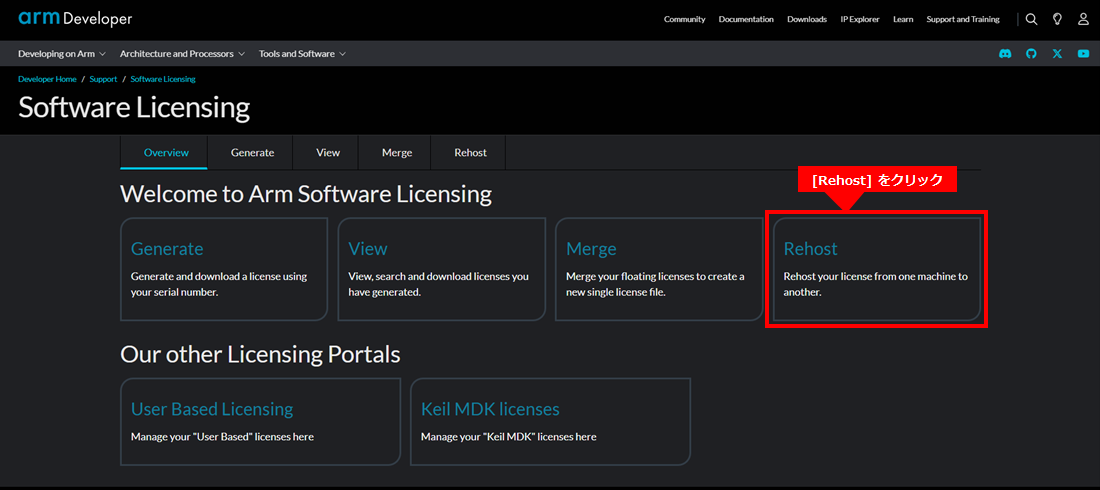Open Community in top navigation
The width and height of the screenshot is (1100, 490).
click(685, 20)
